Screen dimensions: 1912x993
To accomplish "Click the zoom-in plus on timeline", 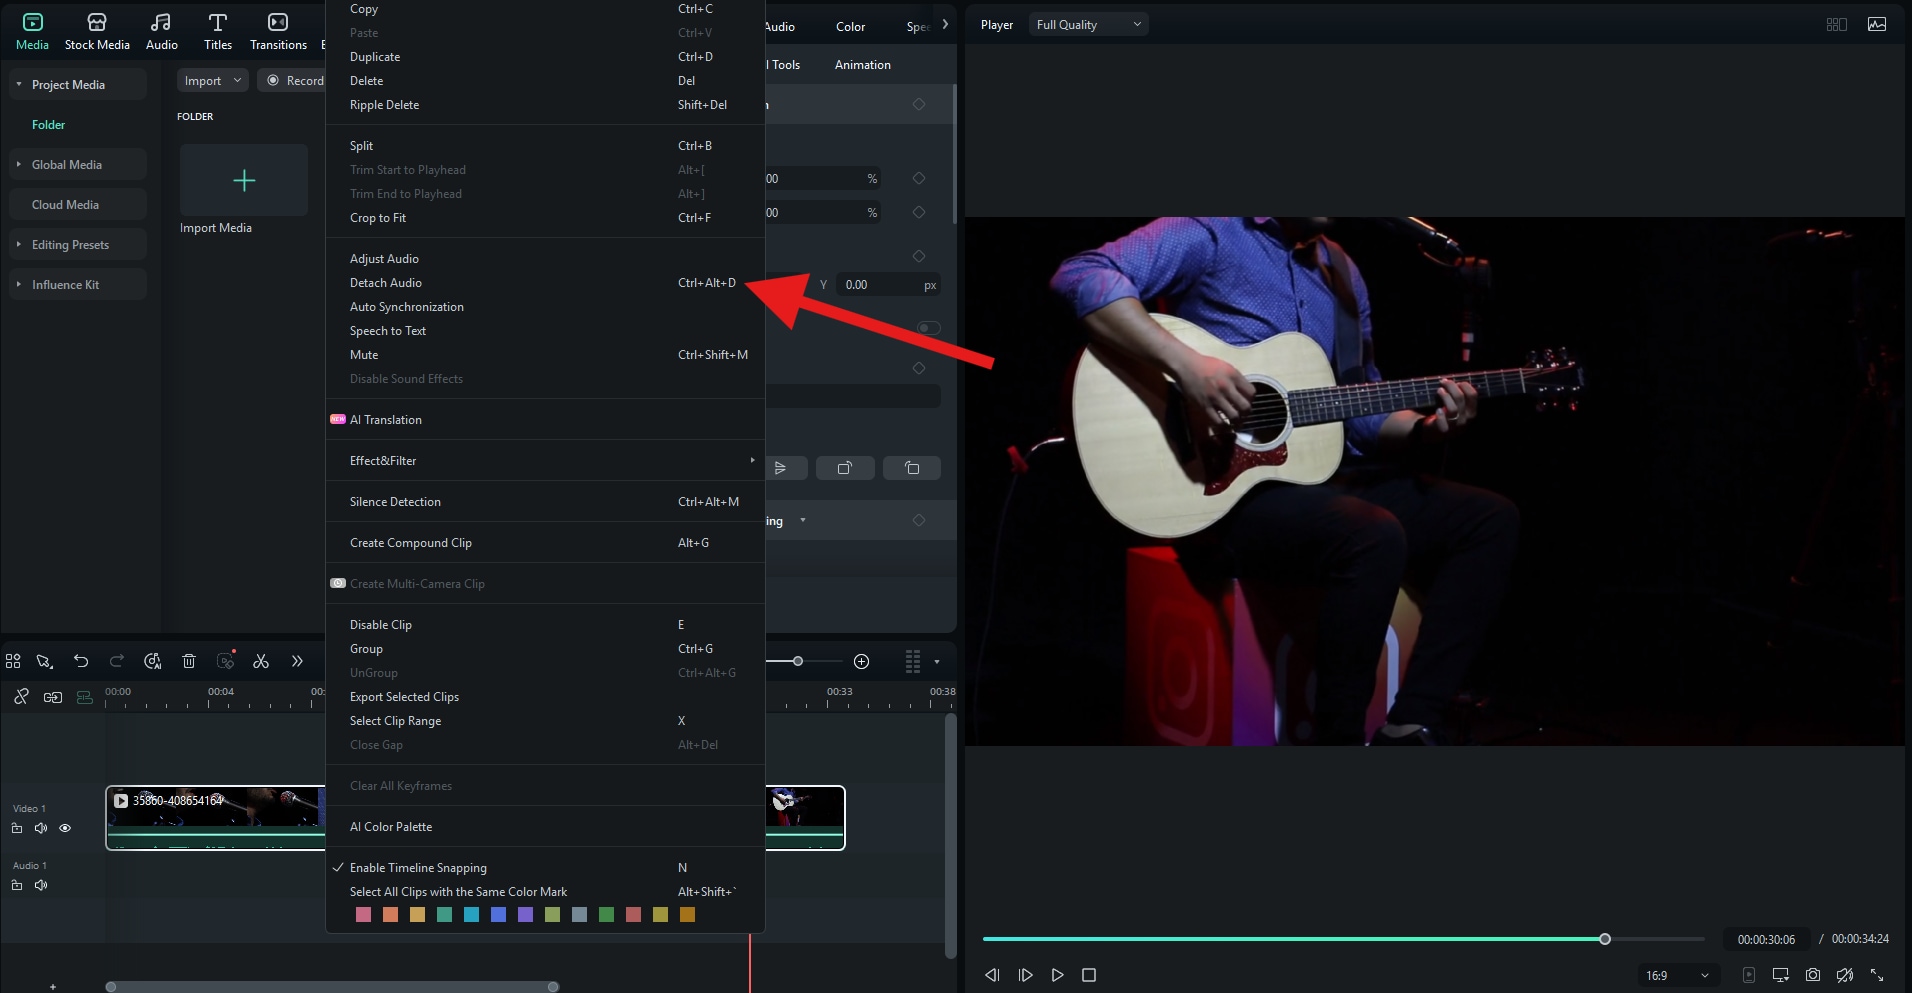I will [862, 661].
